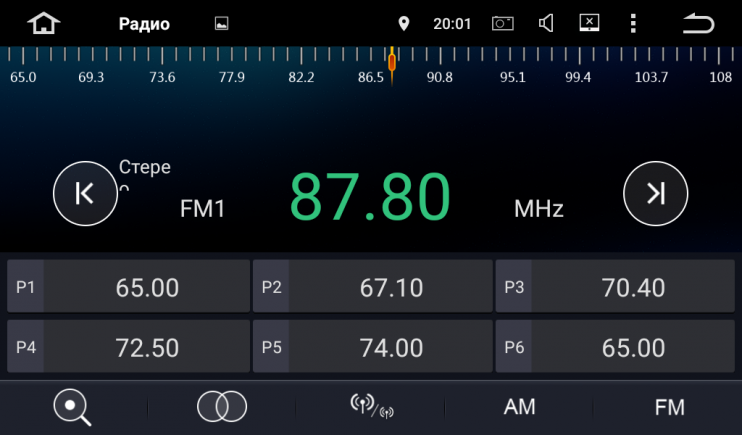
Task: Go back using the return arrow
Action: point(698,23)
